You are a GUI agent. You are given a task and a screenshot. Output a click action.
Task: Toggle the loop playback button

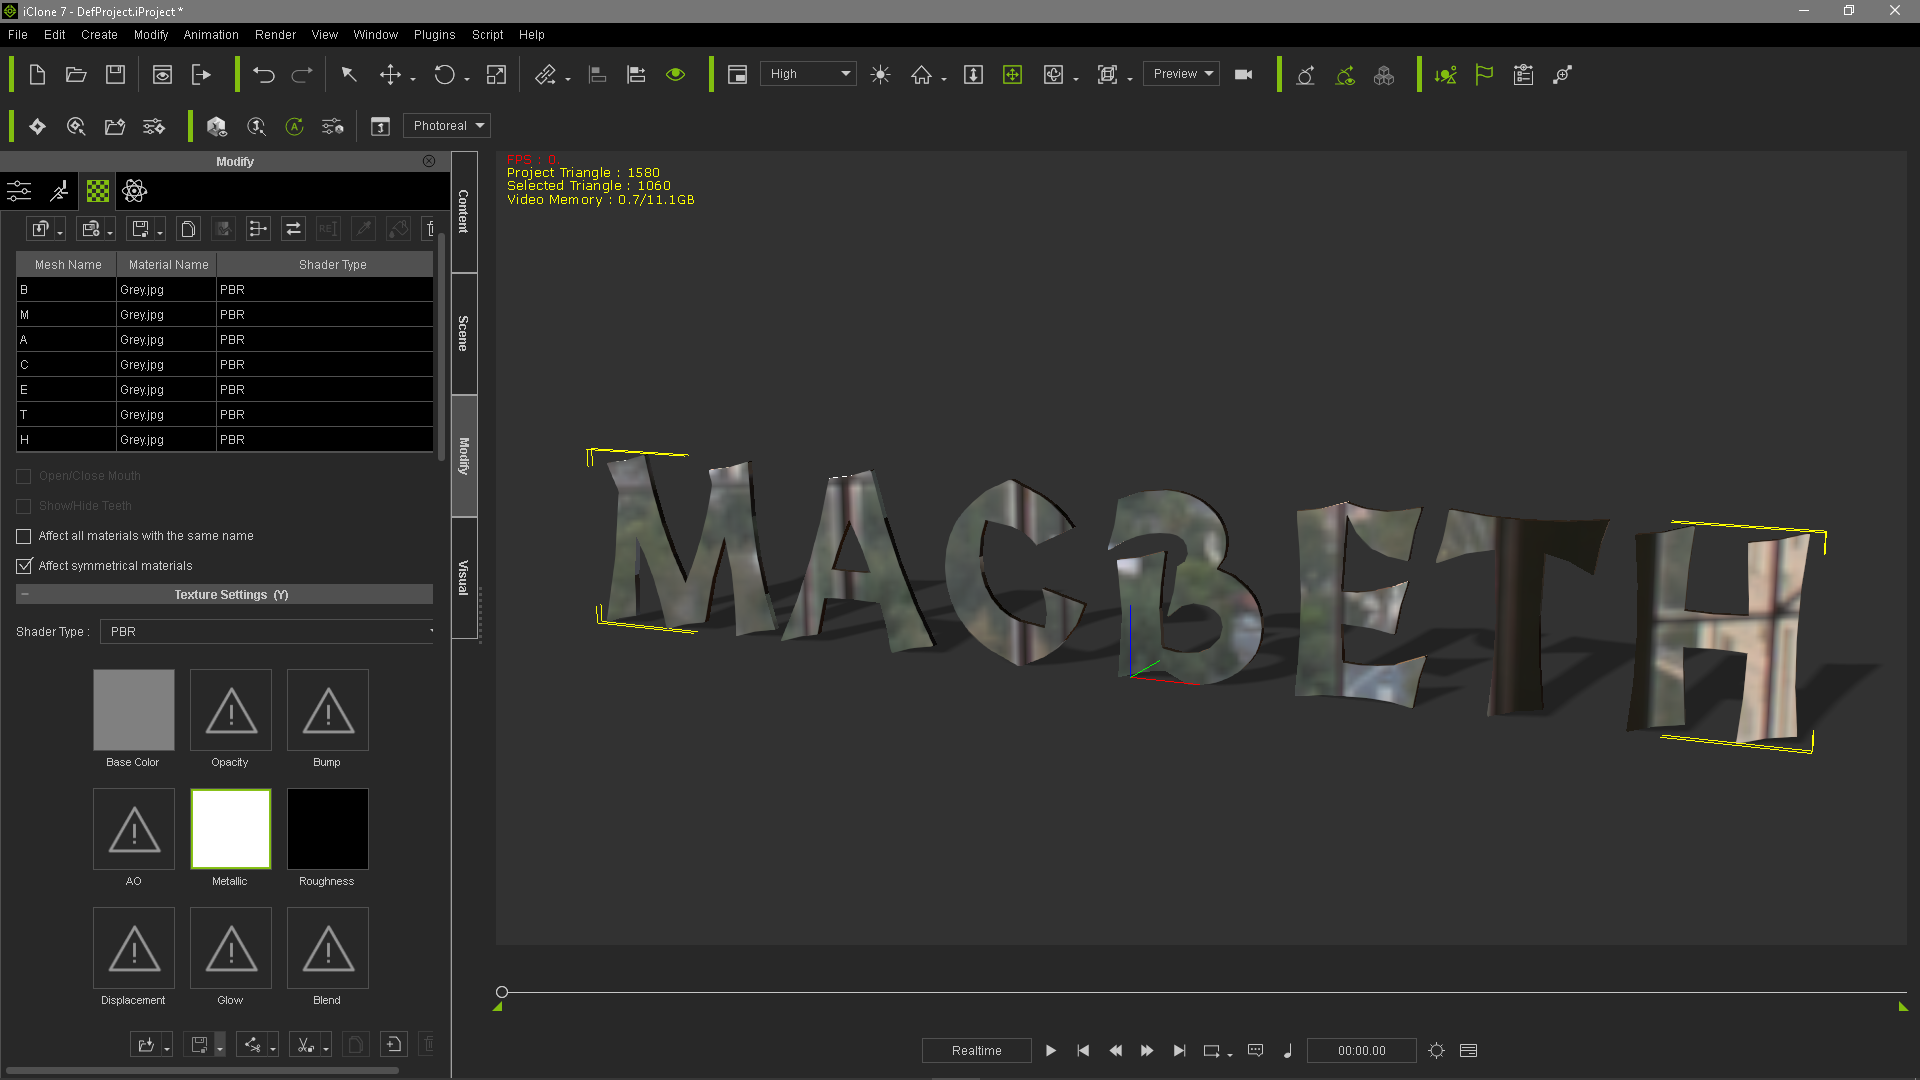1211,1050
